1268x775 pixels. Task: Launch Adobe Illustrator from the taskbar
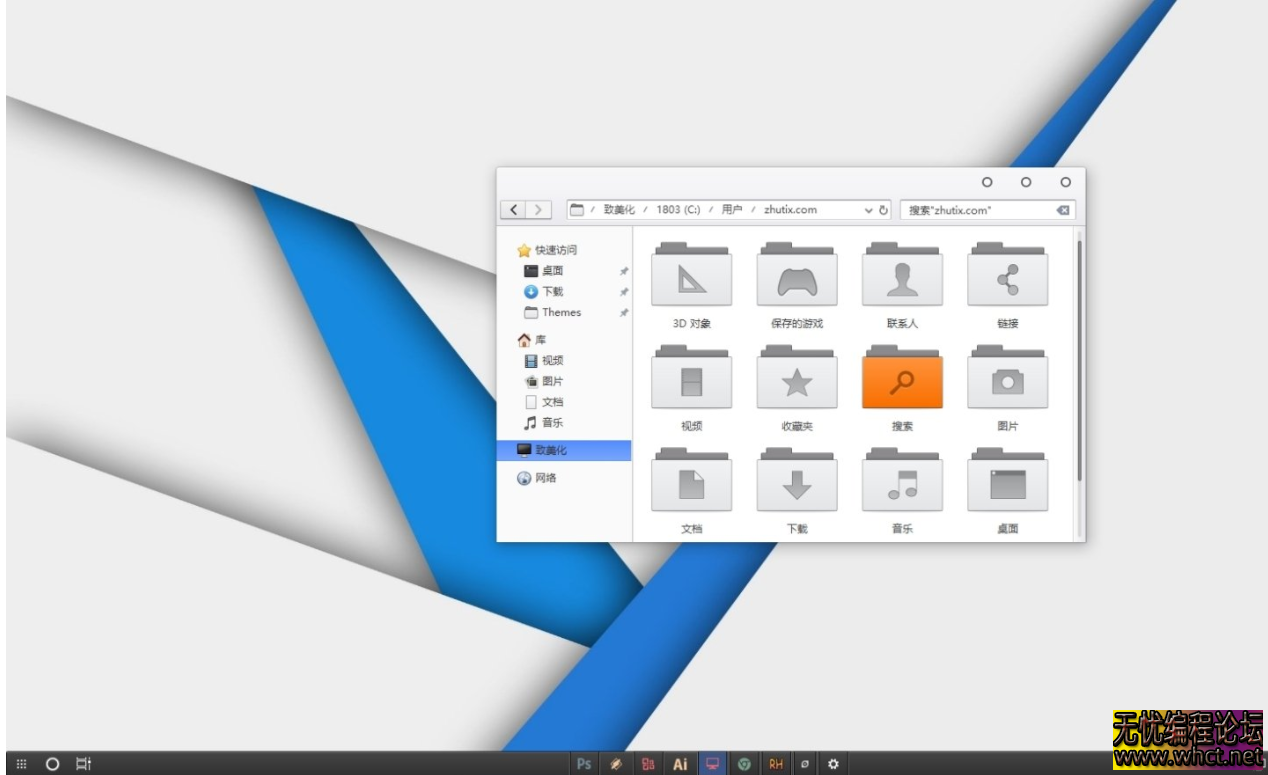679,763
